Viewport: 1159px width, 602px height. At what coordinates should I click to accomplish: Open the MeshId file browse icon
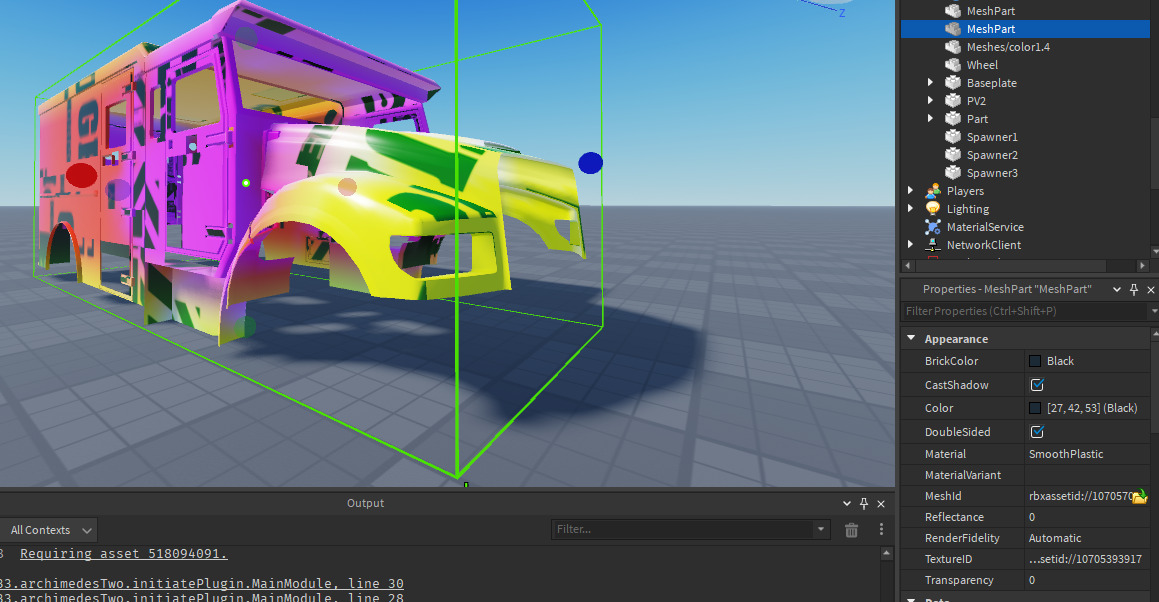point(1140,496)
